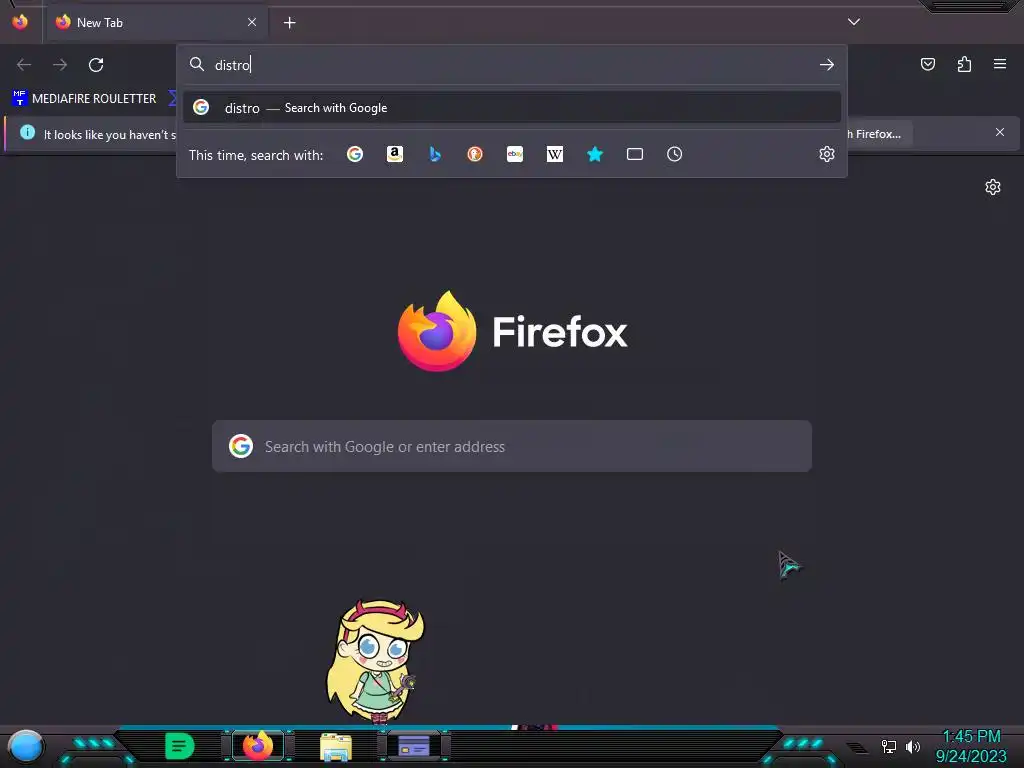The width and height of the screenshot is (1024, 768).
Task: Search history using the clock icon
Action: [x=675, y=154]
